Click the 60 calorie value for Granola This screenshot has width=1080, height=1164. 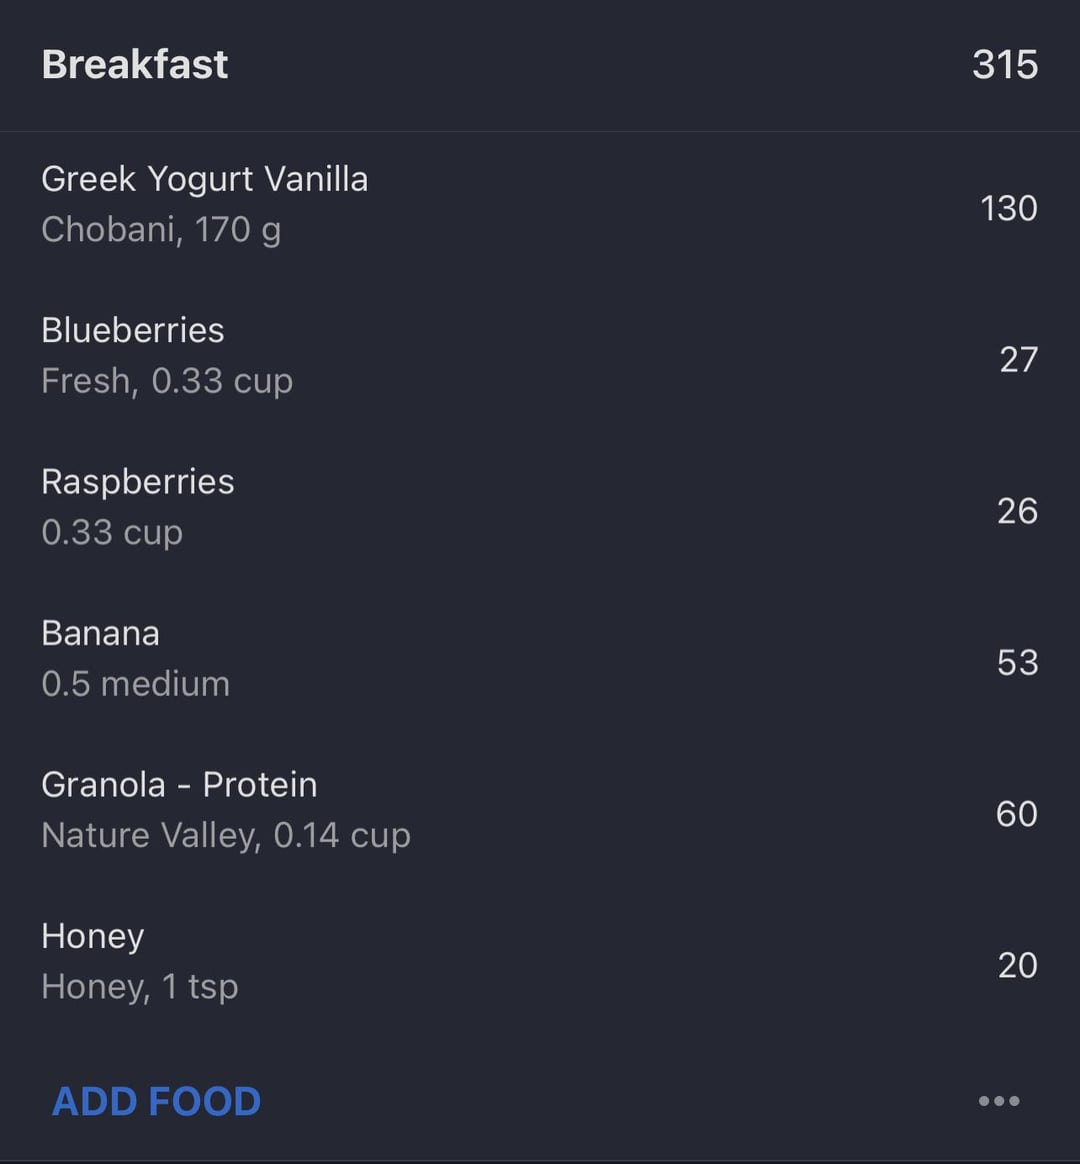[1016, 814]
